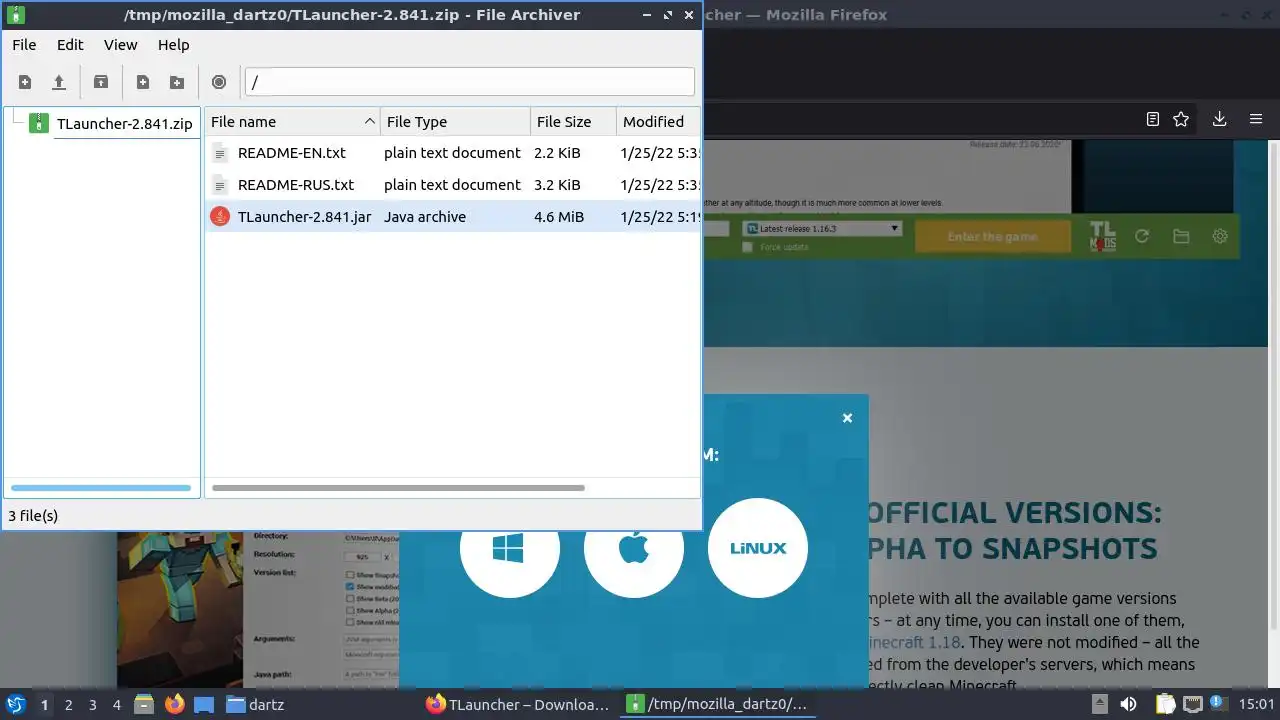The height and width of the screenshot is (720, 1280).
Task: Click the text file icon of README-EN.txt
Action: (x=220, y=153)
